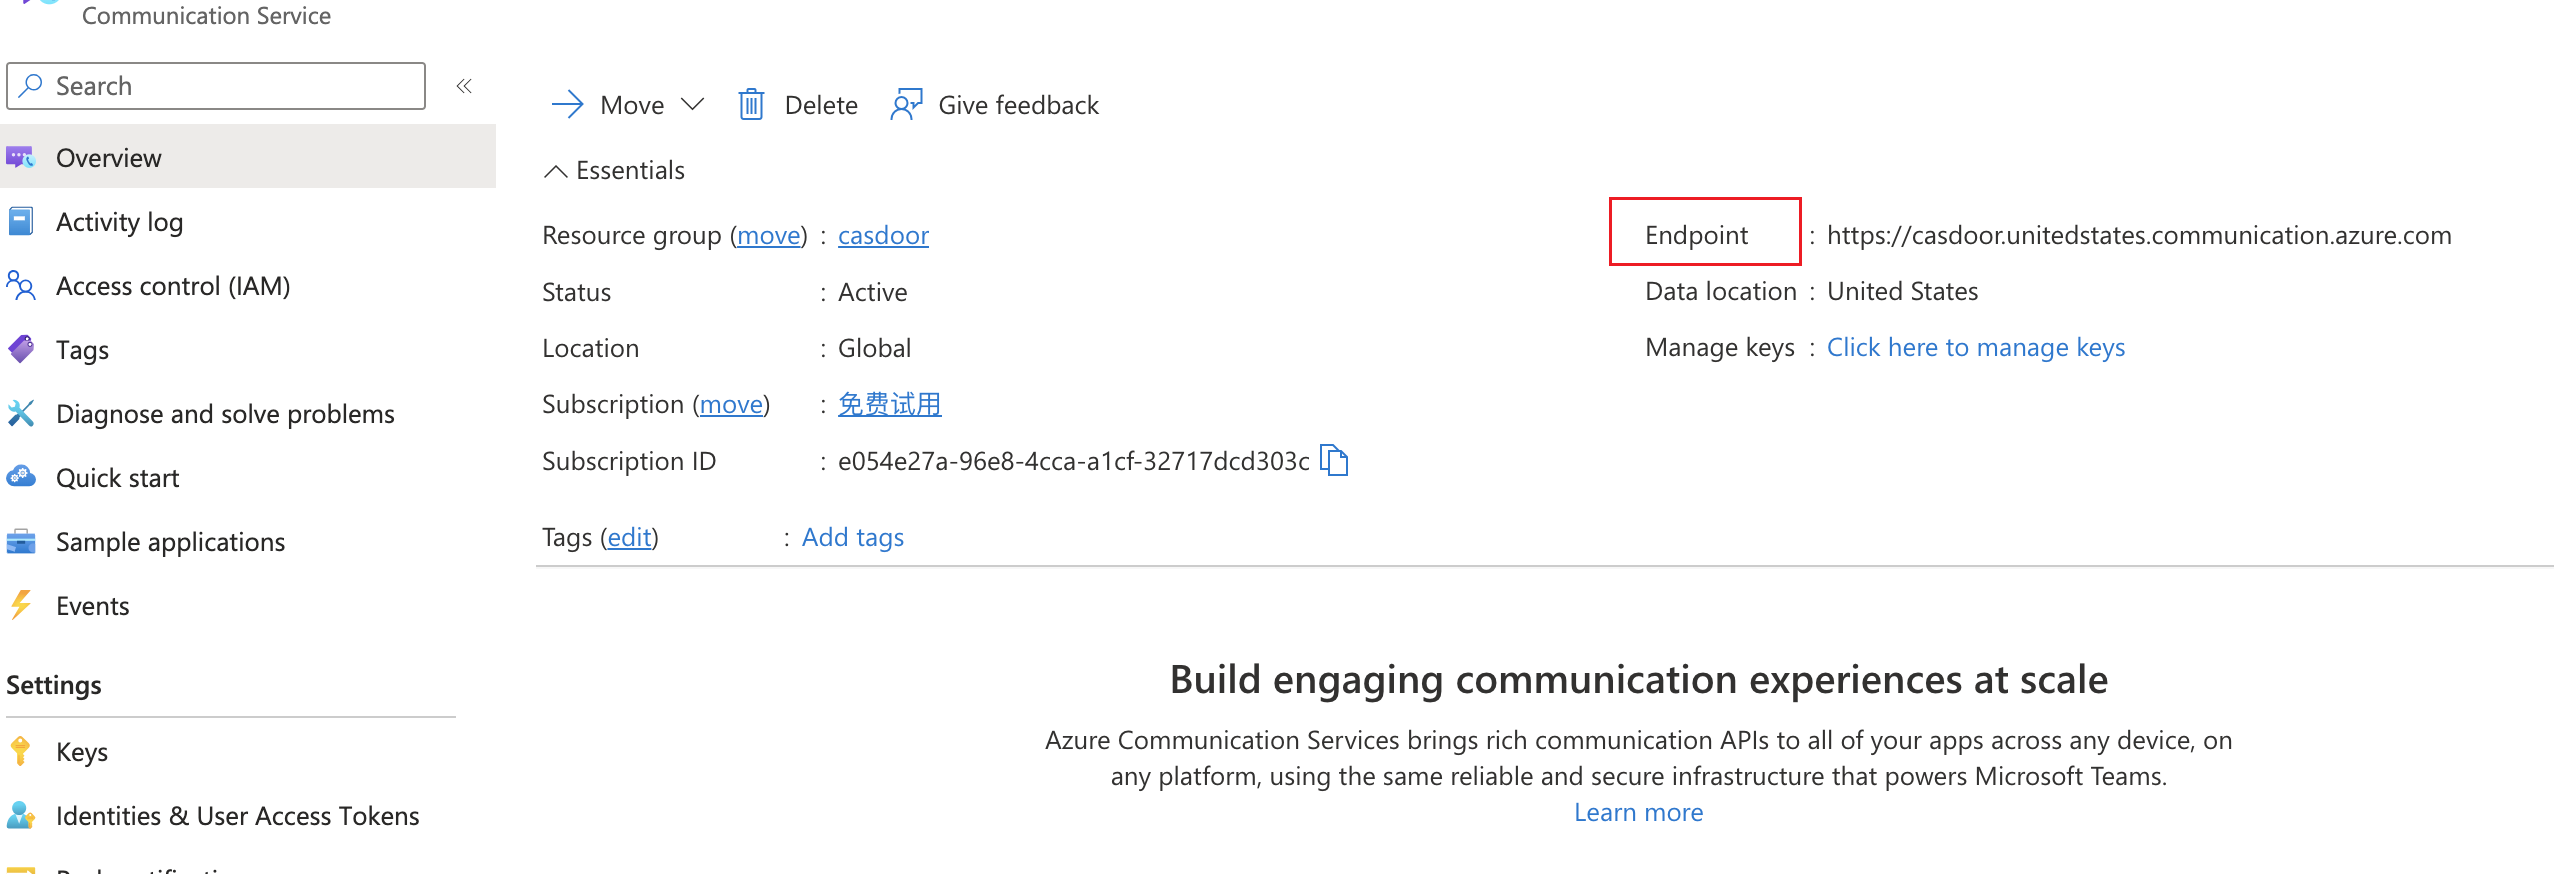2554x874 pixels.
Task: Collapse the Essentials section
Action: tap(556, 171)
